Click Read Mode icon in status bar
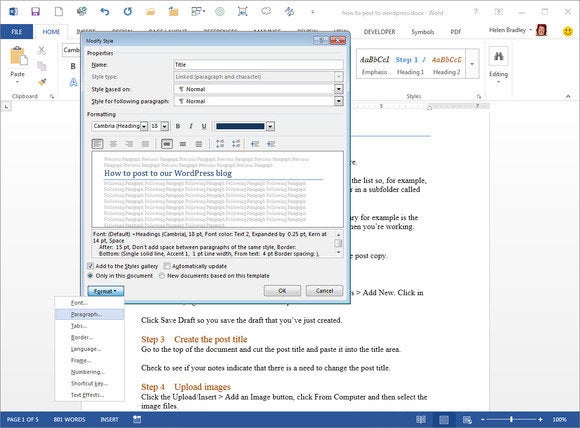This screenshot has width=580, height=428. click(x=421, y=419)
